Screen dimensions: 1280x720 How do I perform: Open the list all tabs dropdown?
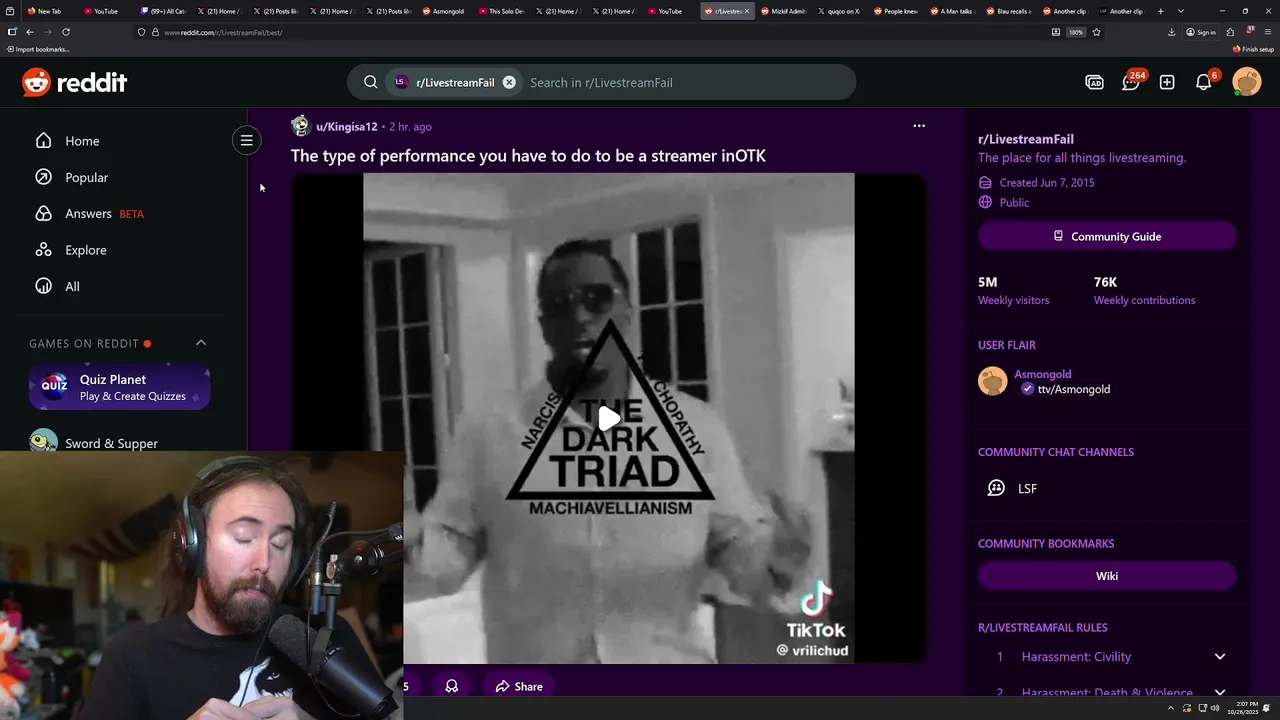[x=1181, y=11]
